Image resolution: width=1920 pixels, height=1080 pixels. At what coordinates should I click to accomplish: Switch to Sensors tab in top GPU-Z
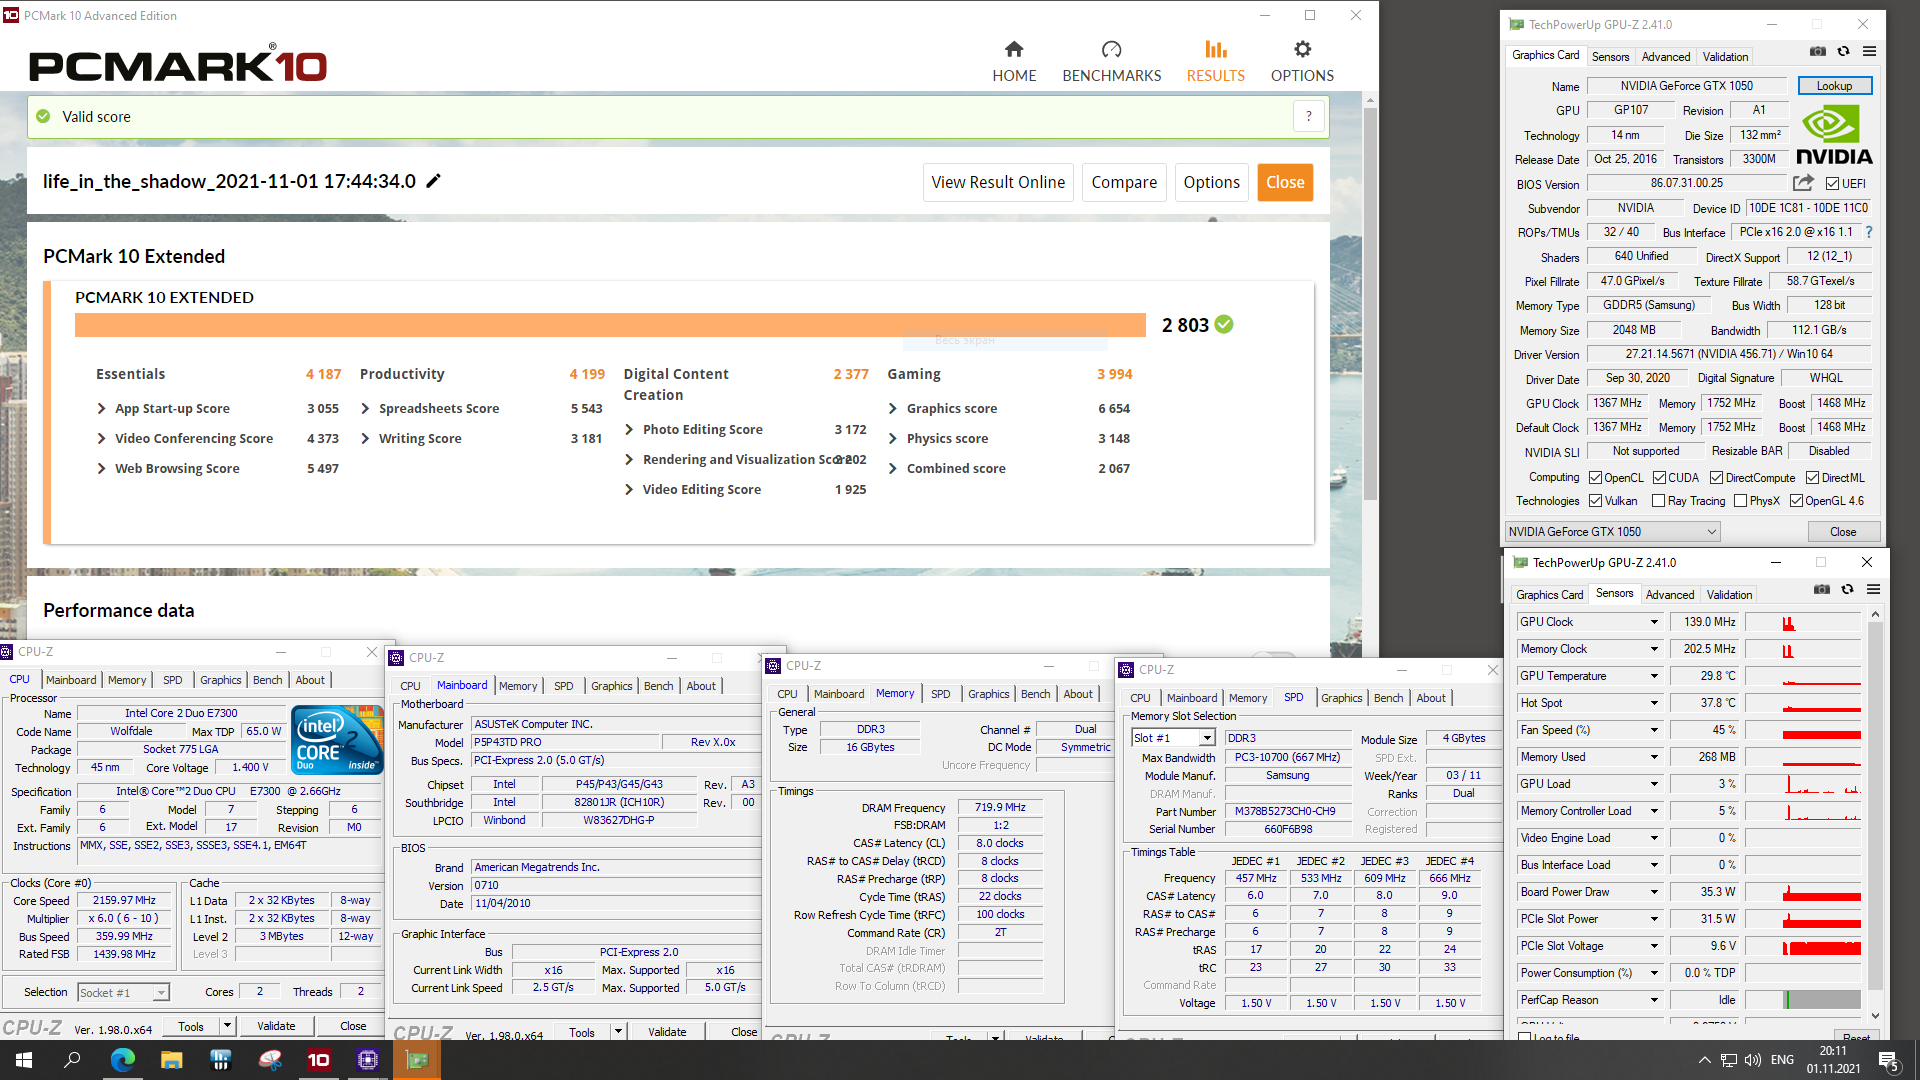click(1610, 57)
